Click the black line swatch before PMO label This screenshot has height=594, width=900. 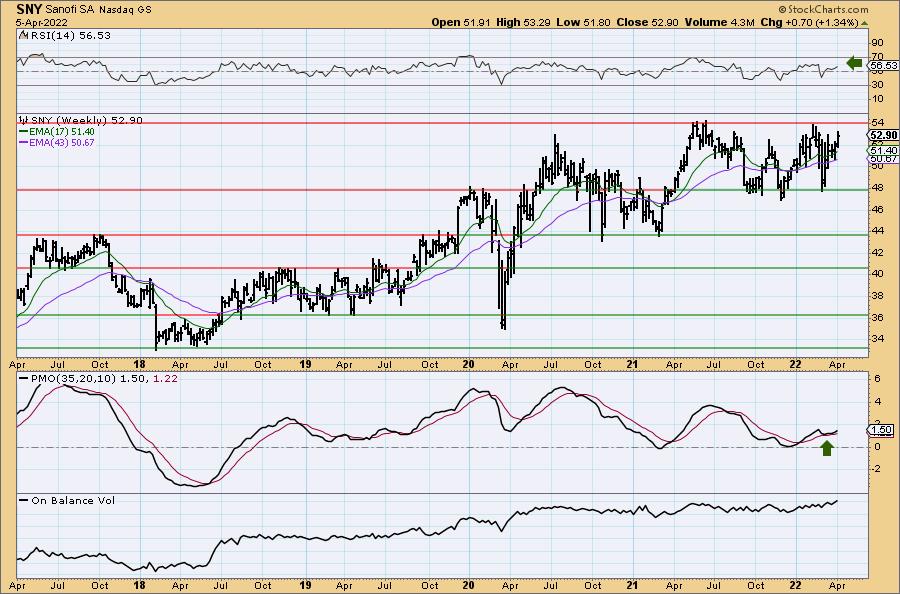pos(24,379)
